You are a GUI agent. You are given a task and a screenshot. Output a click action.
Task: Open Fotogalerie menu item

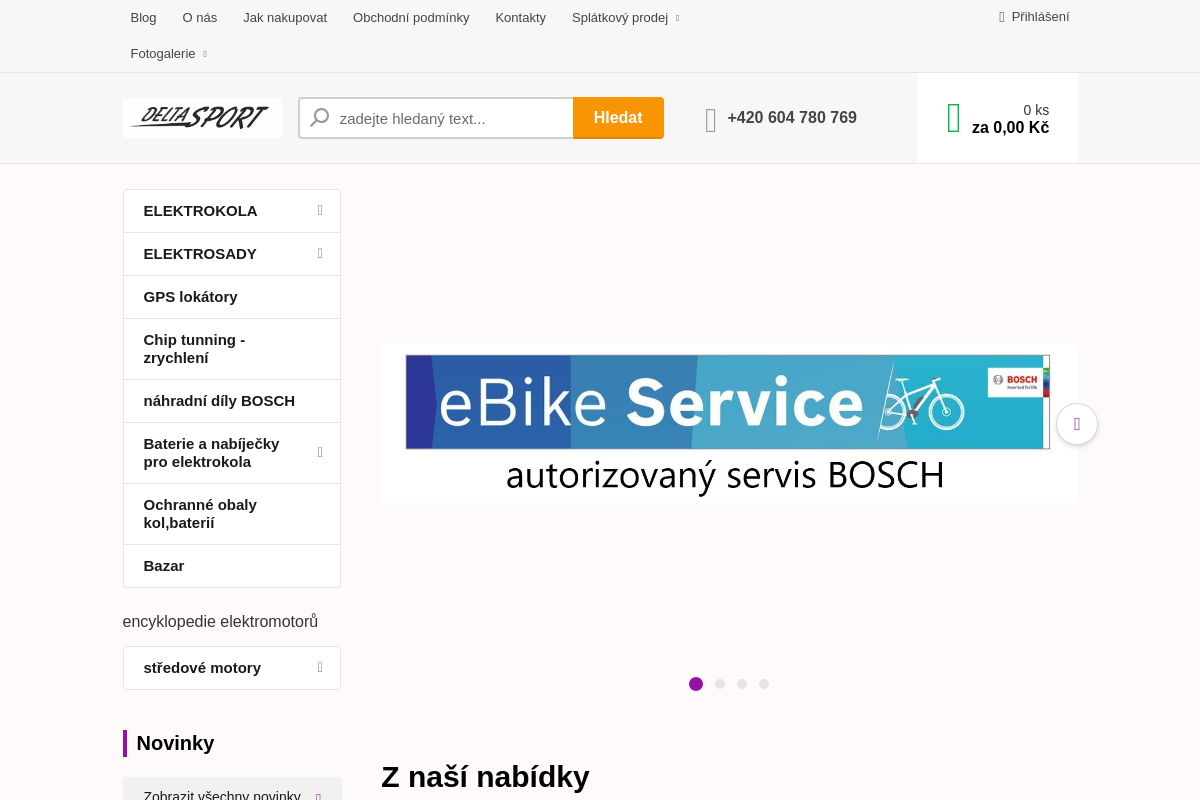click(x=163, y=53)
